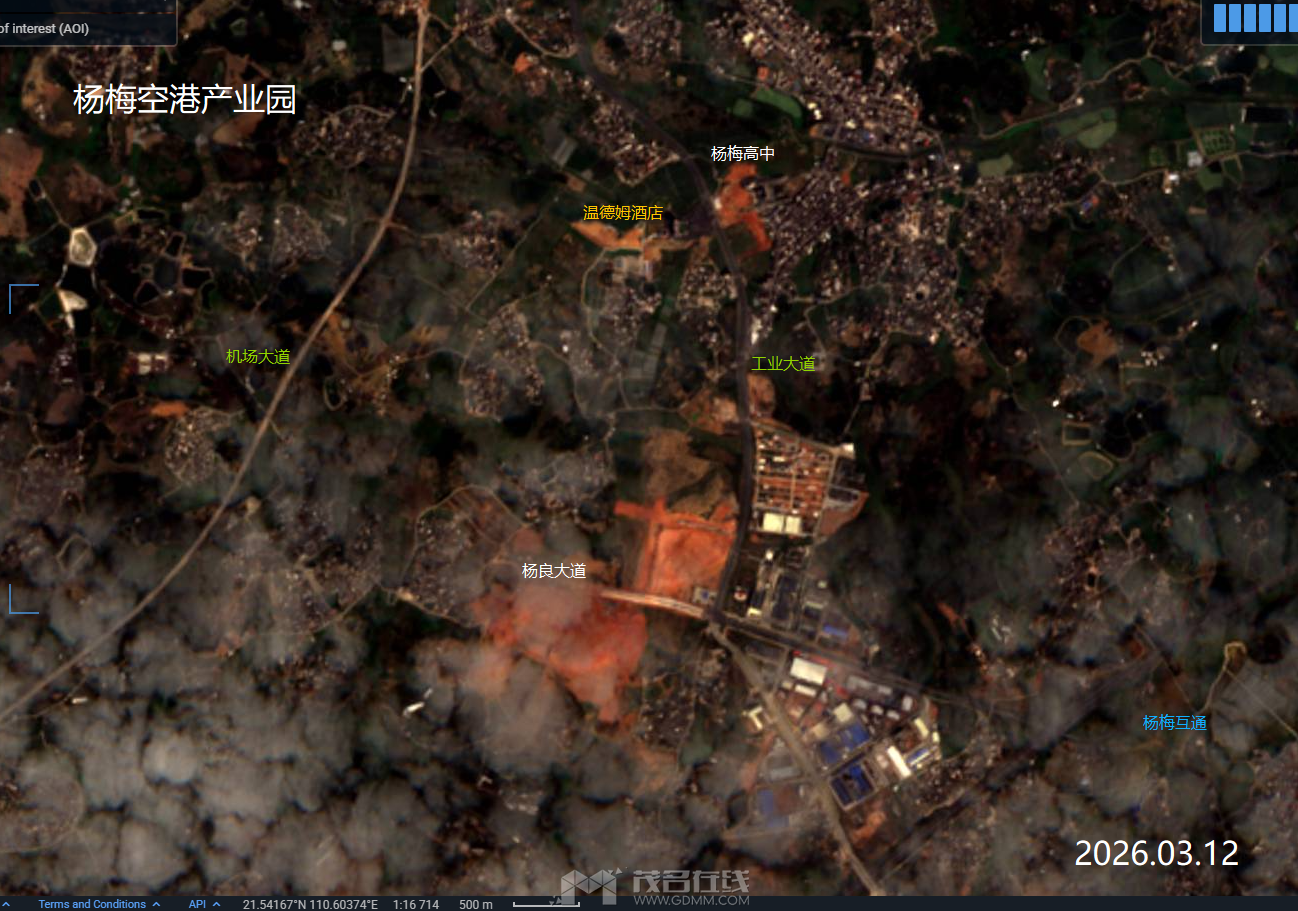Select the 工业大道 road label
1298x911 pixels.
pos(783,363)
